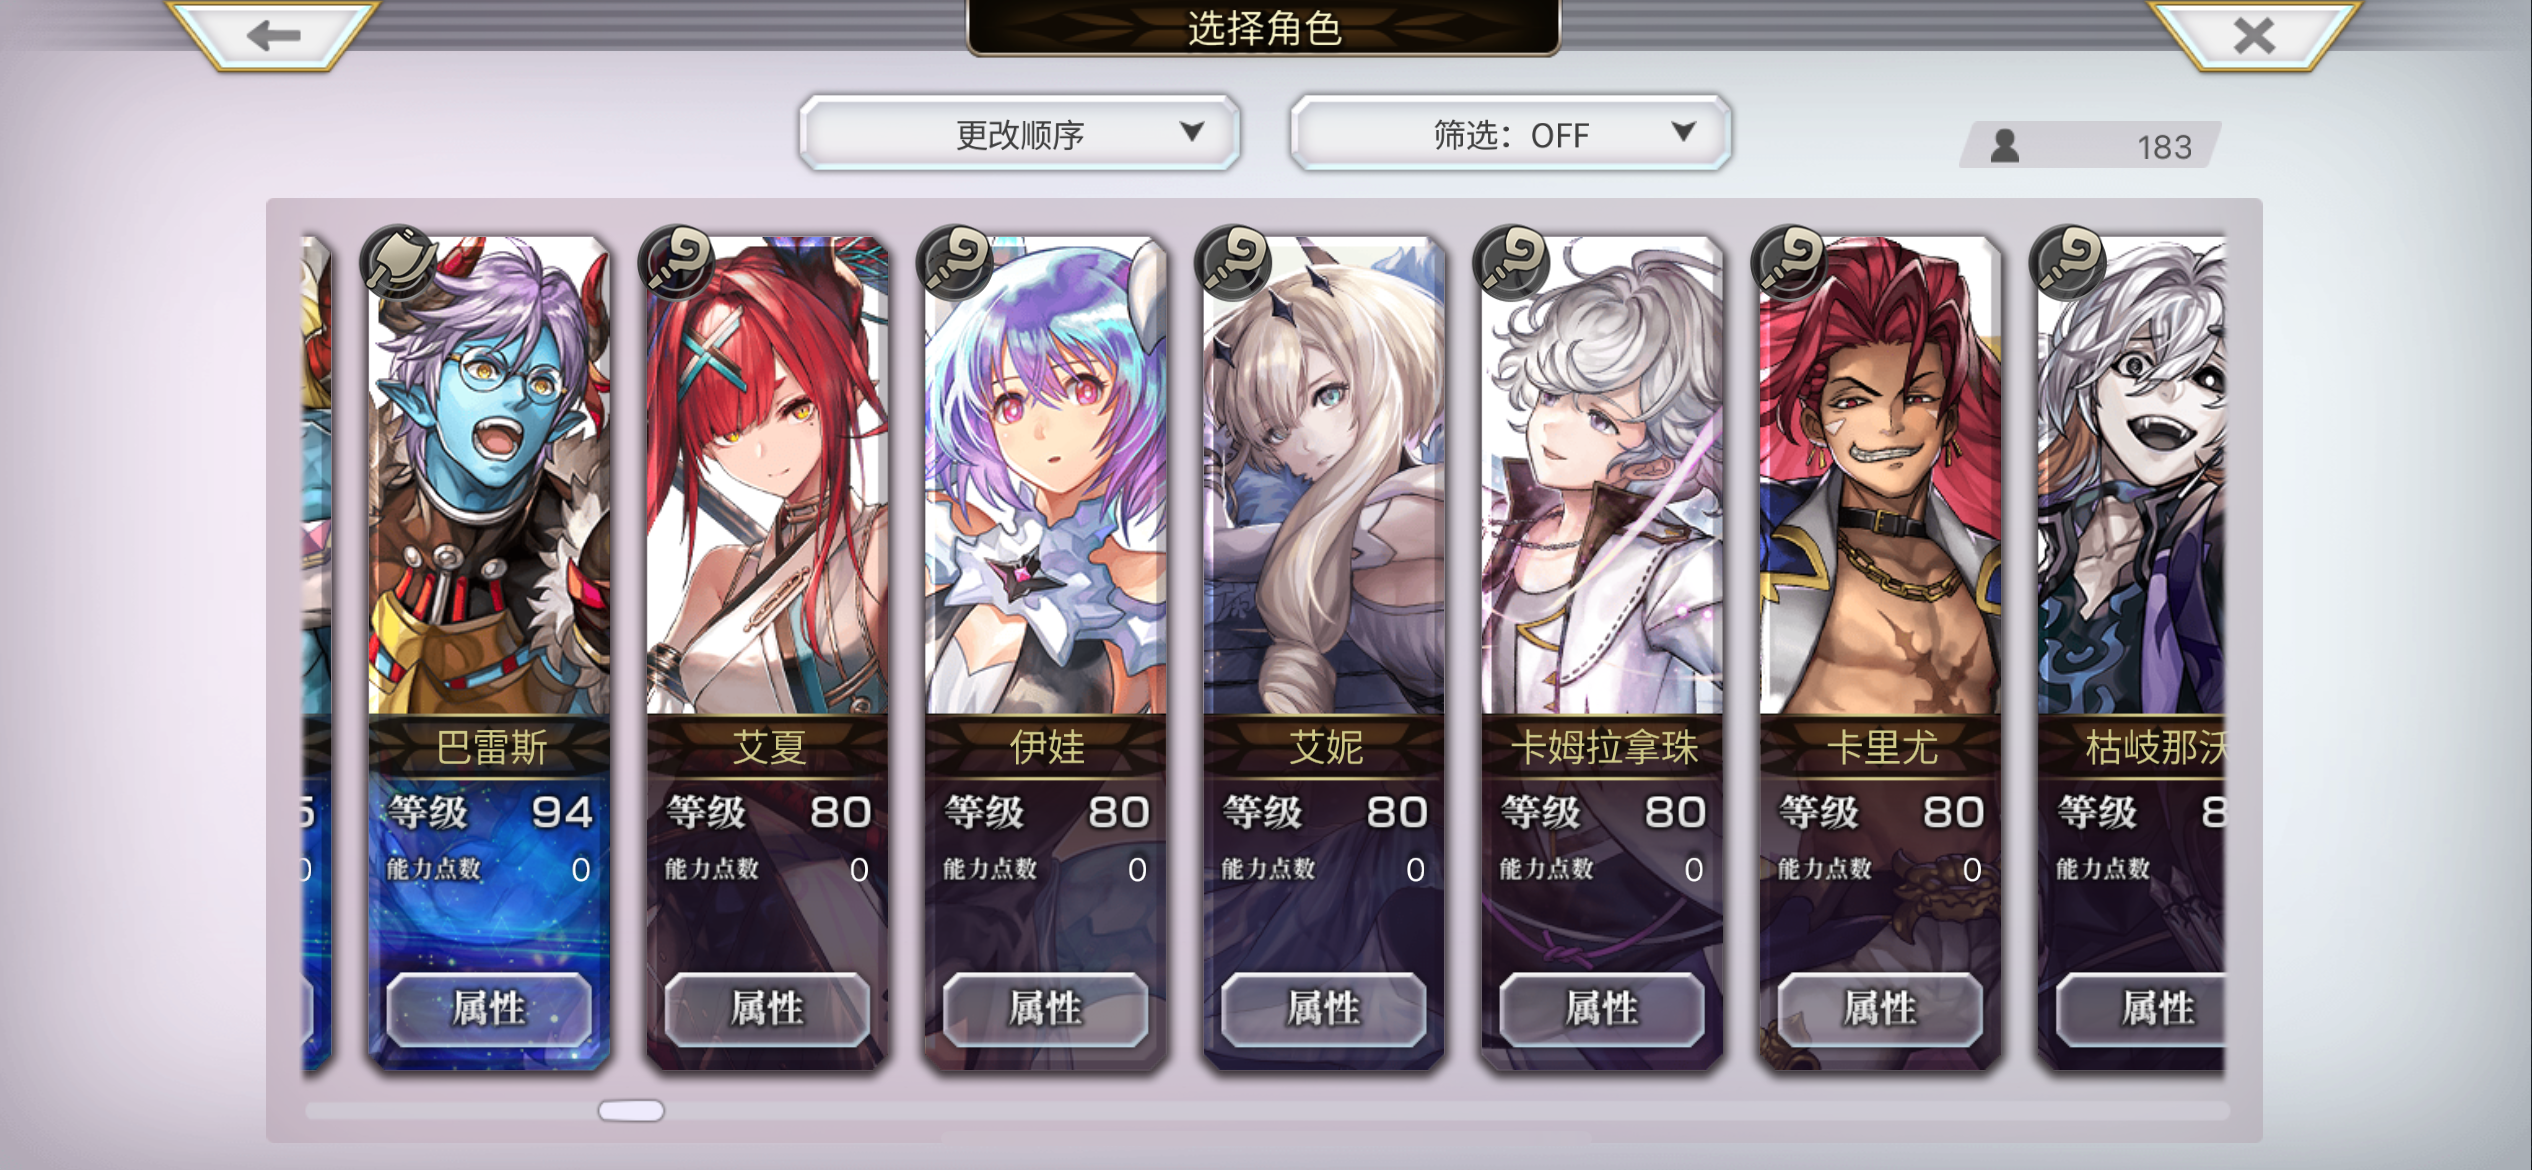
Task: Click the hammer weapon icon on 巴雷斯 card
Action: pos(399,263)
